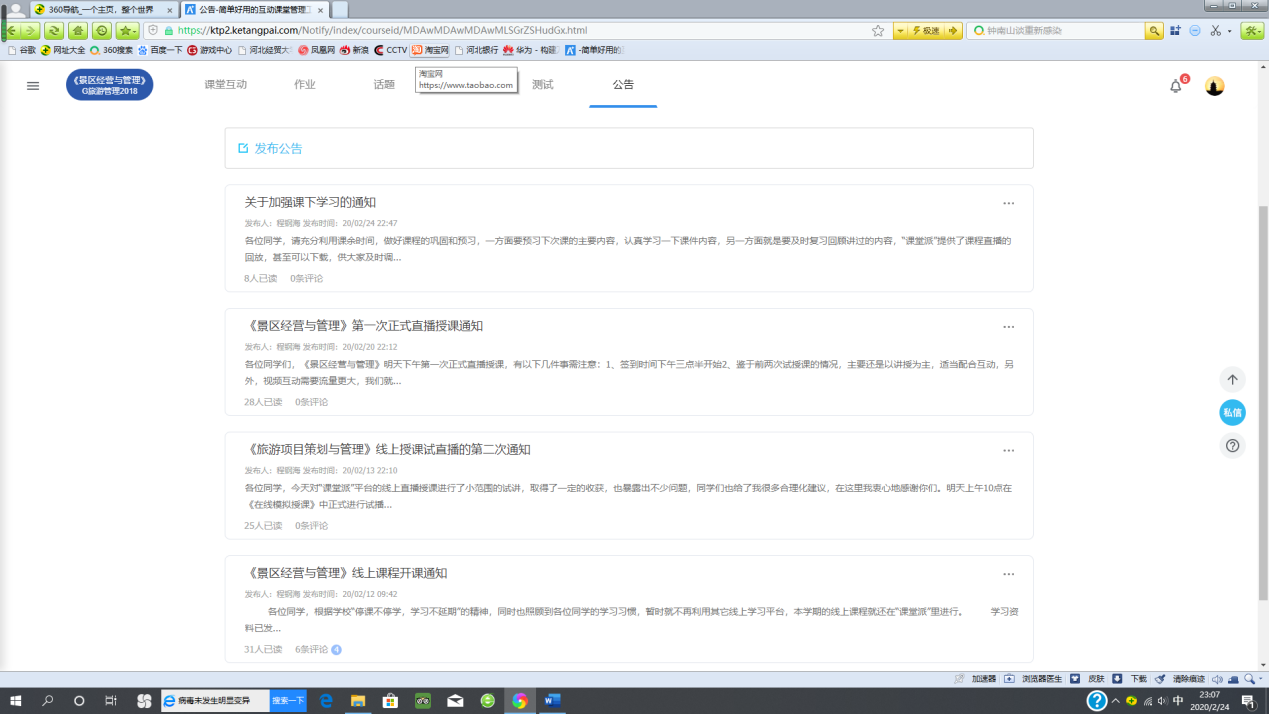Click the help question mark circle

click(1232, 446)
